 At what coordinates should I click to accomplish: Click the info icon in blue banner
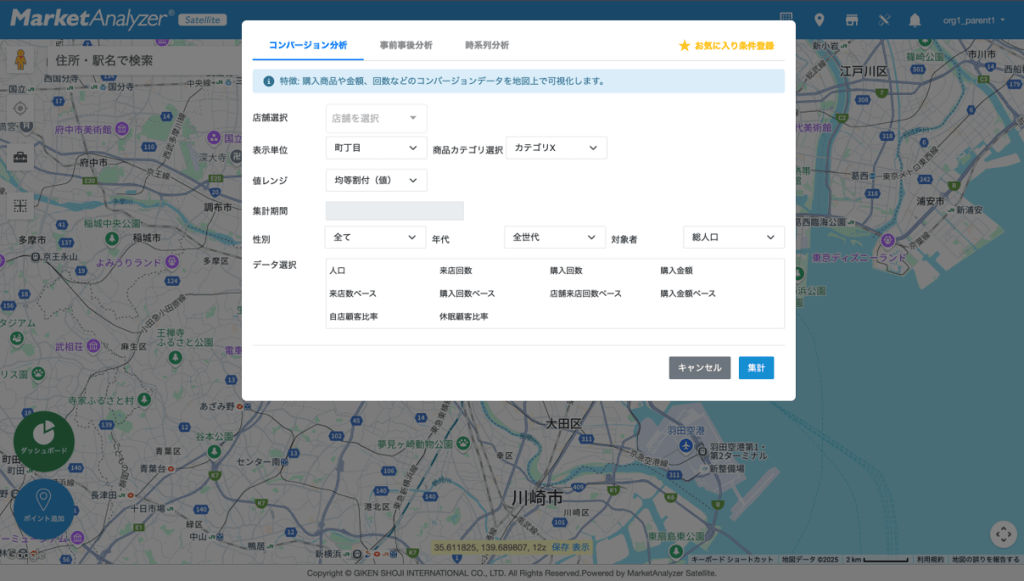[268, 82]
